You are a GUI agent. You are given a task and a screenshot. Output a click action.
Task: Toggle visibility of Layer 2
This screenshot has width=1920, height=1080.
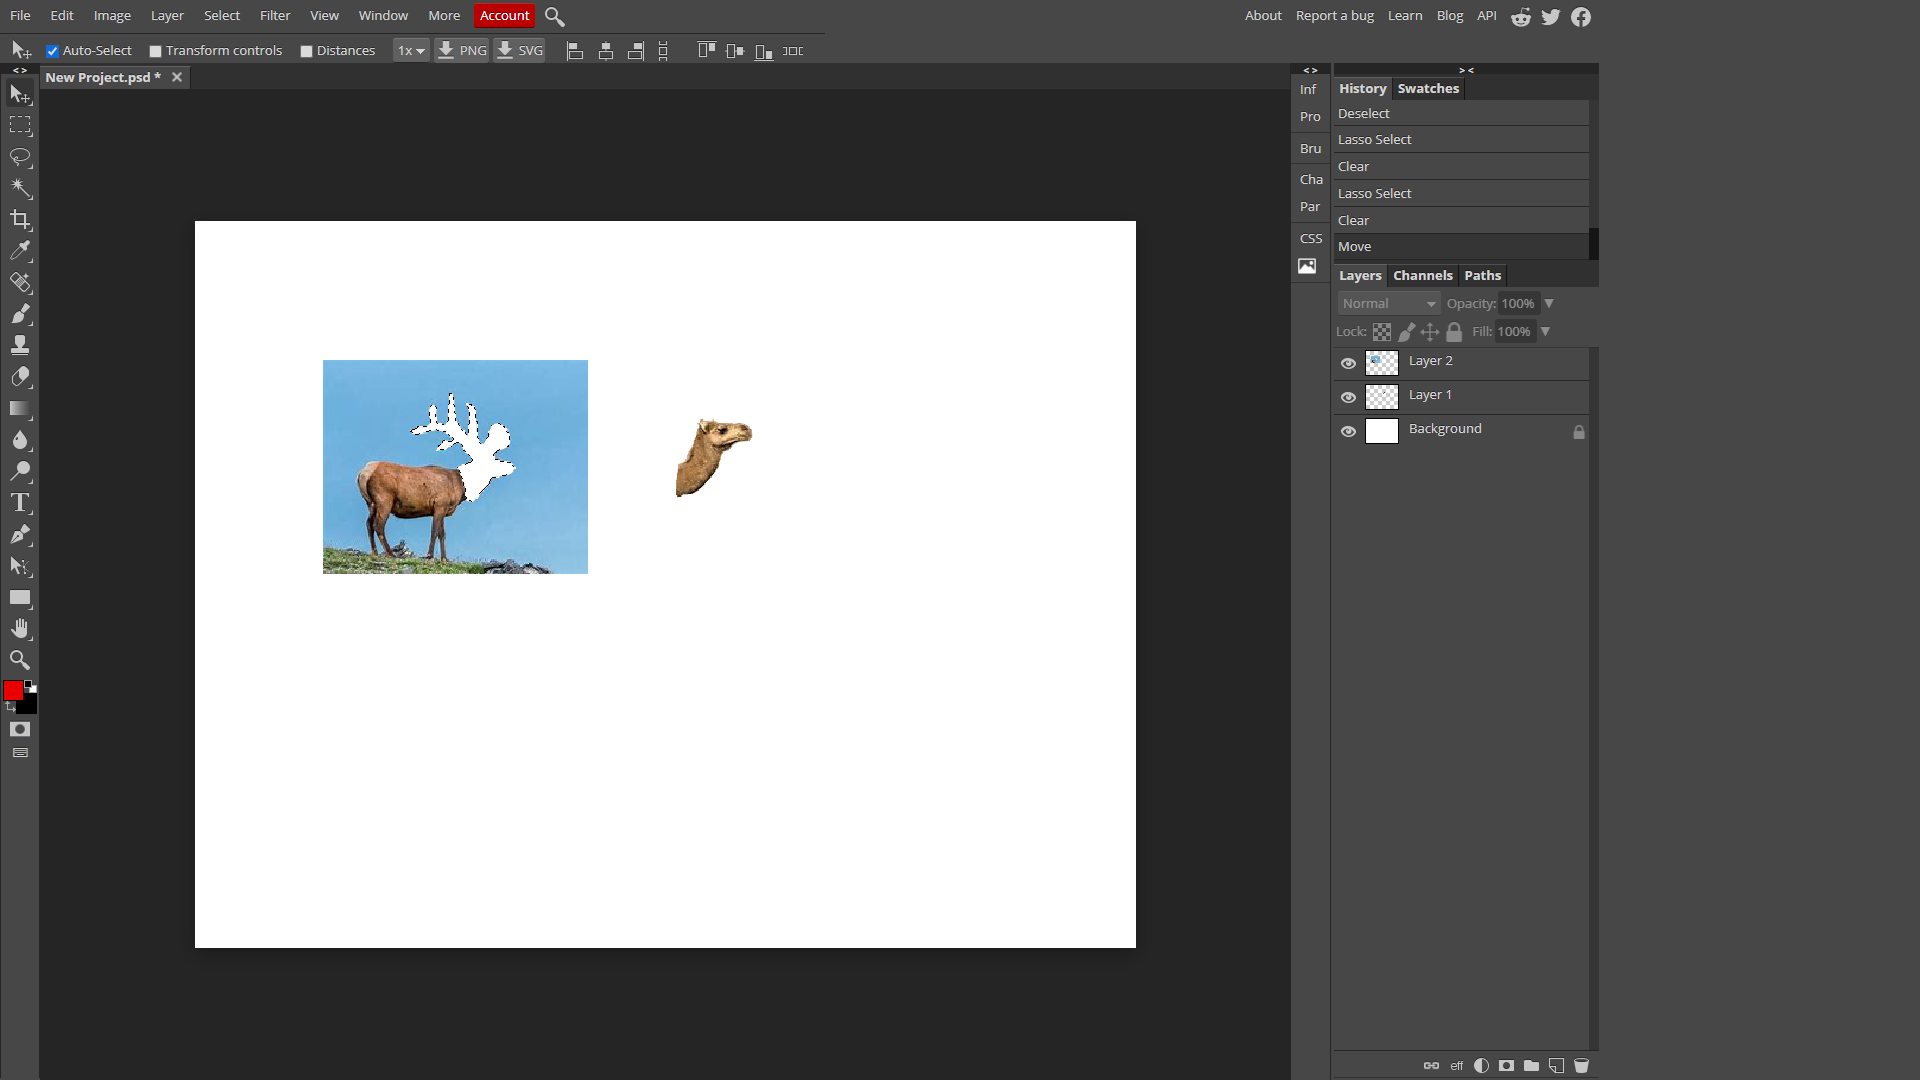[1348, 361]
